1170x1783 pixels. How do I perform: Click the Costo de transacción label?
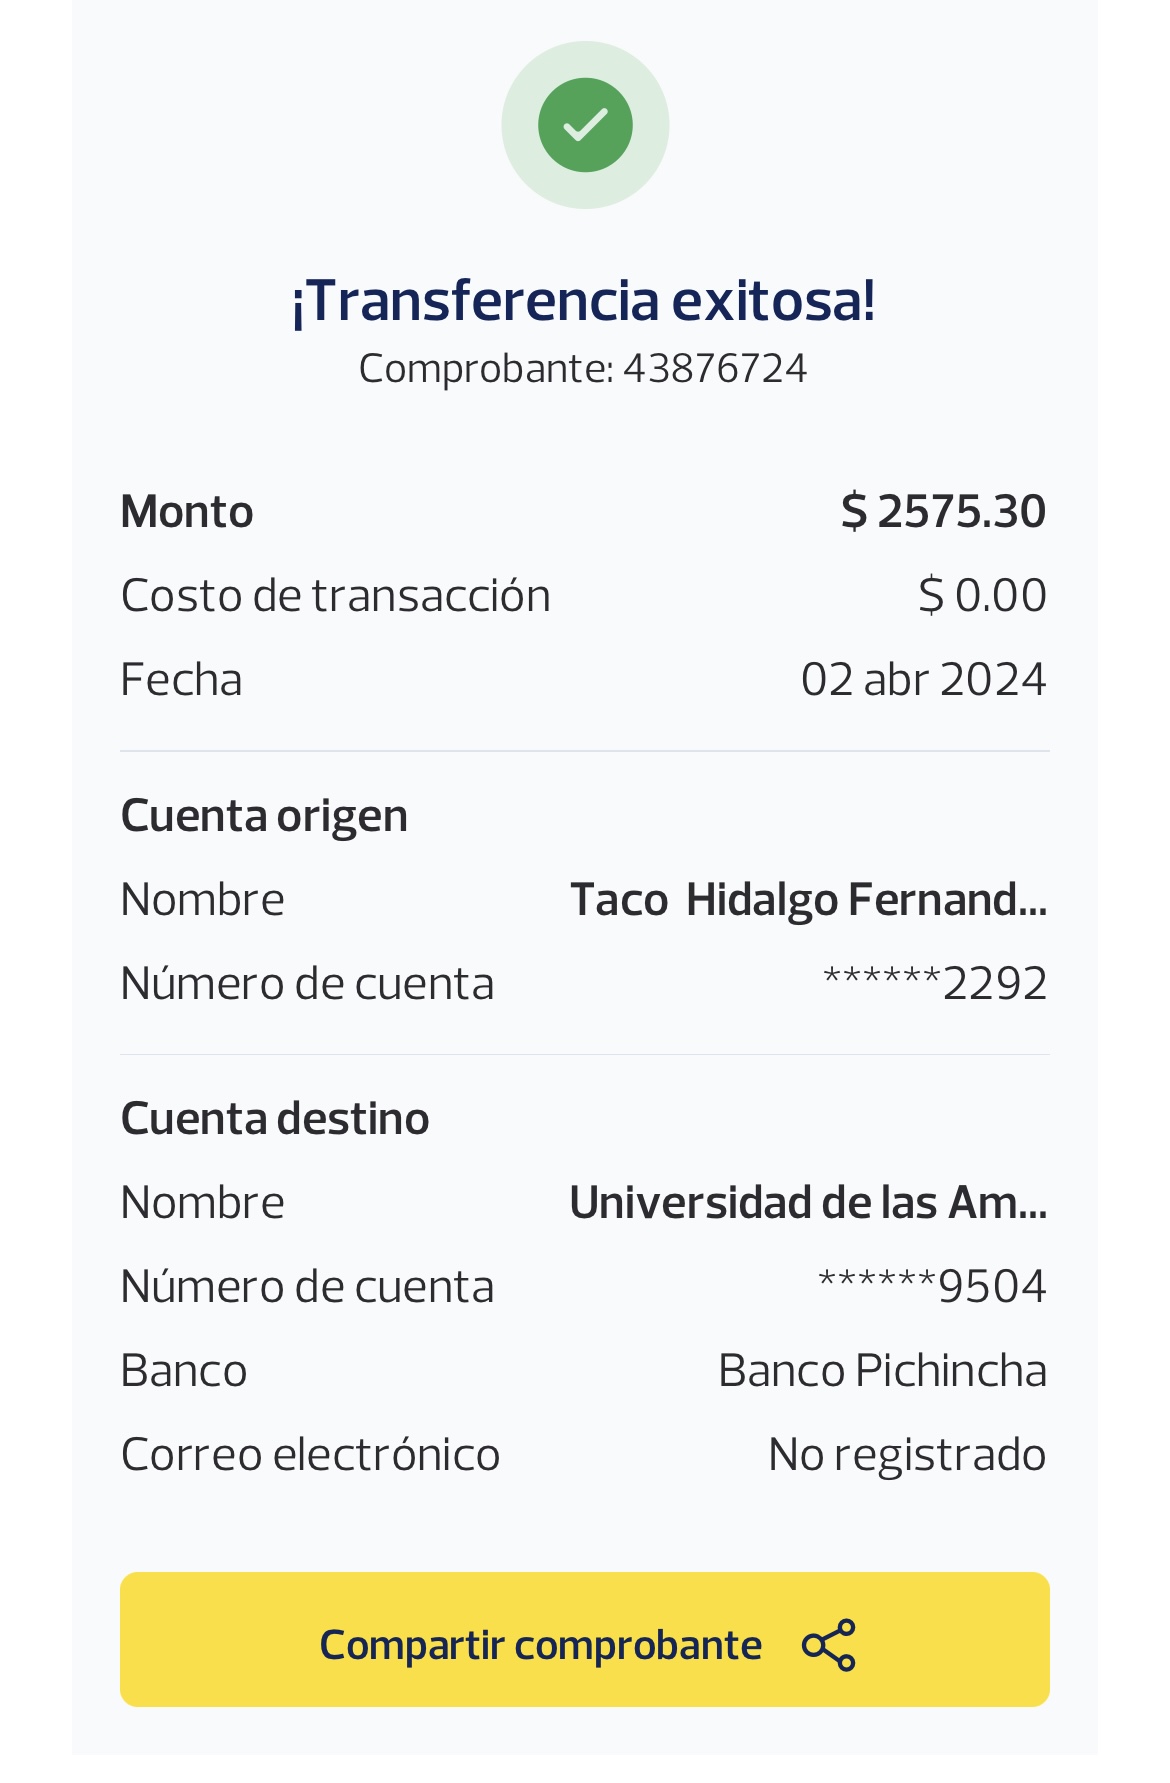click(x=335, y=595)
